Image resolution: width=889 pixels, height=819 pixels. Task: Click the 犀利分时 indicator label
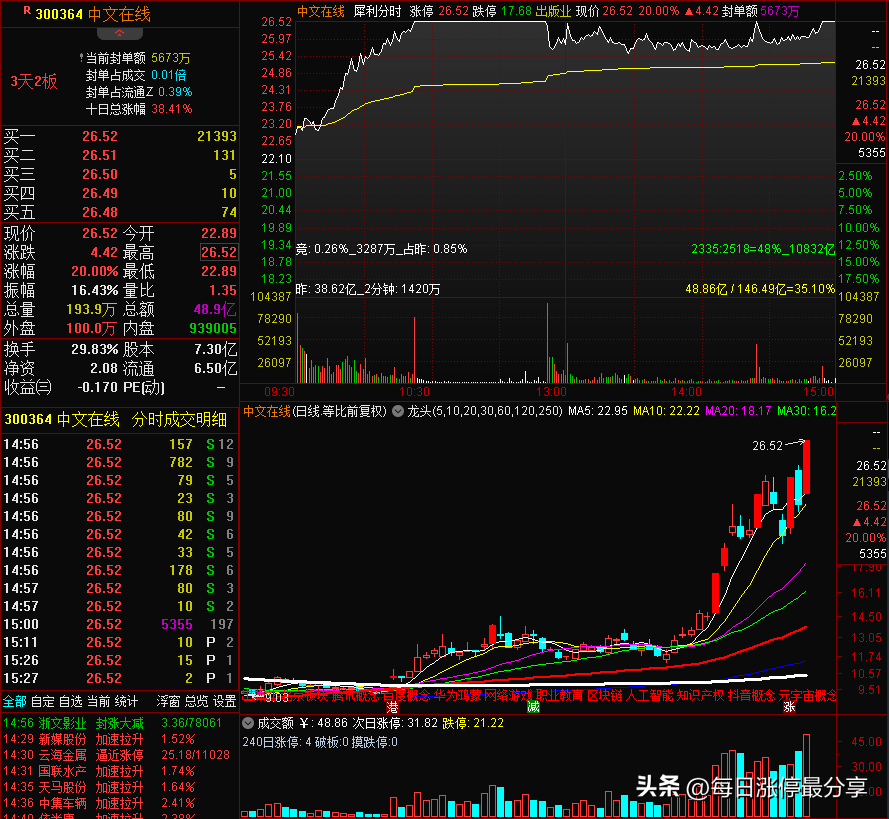pyautogui.click(x=377, y=11)
